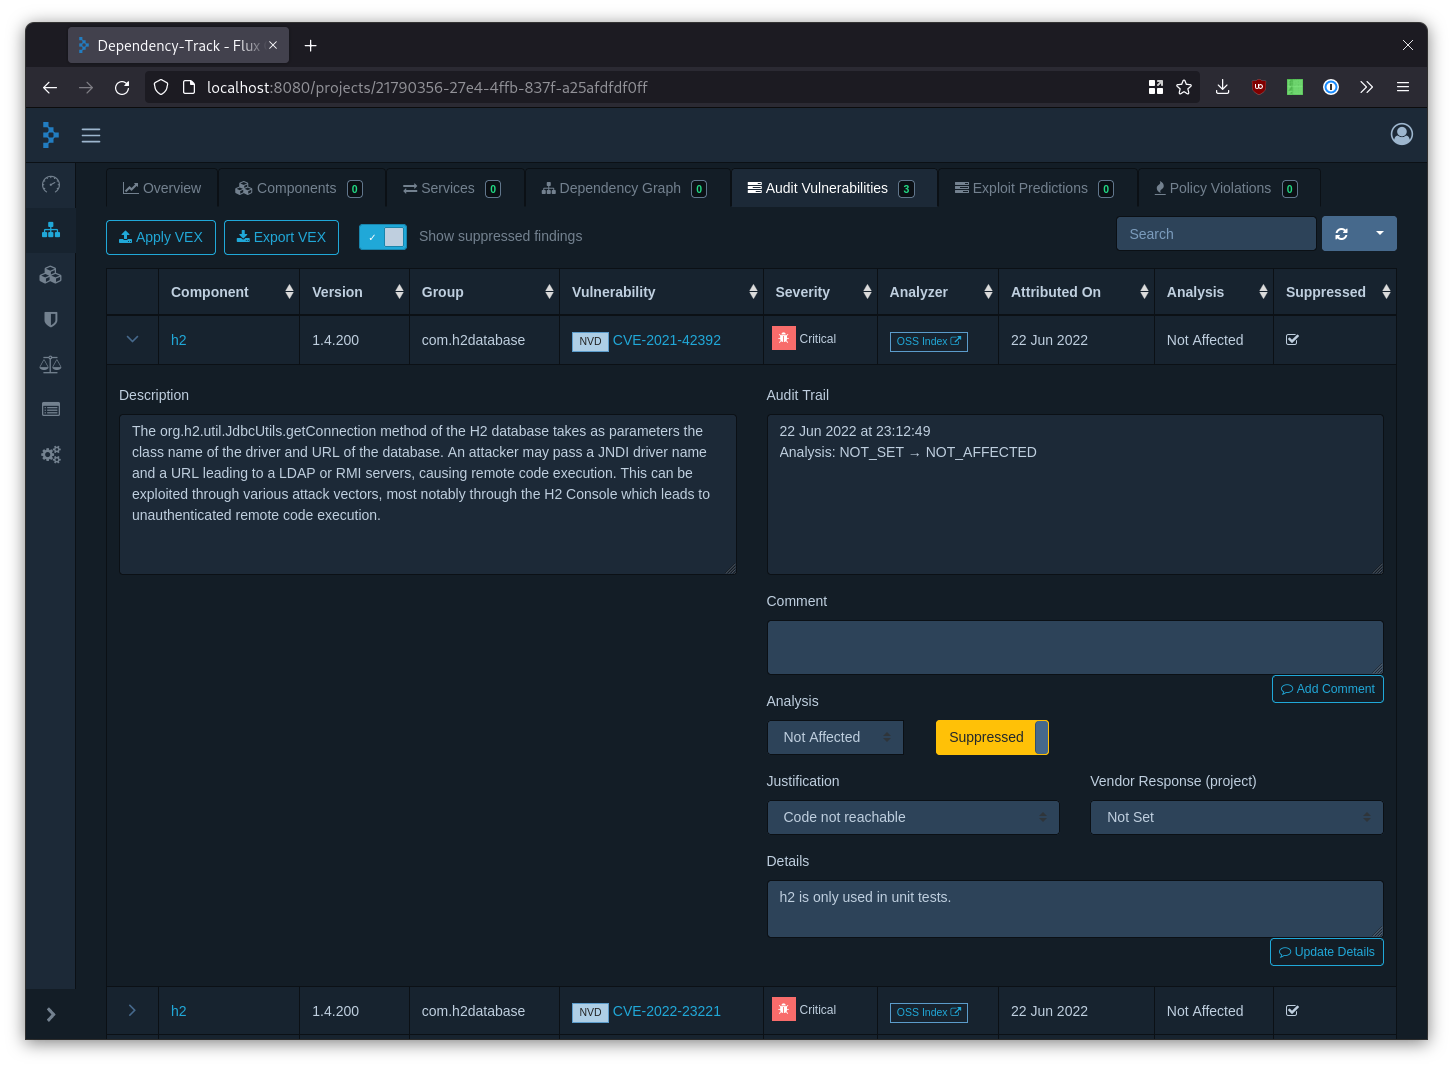Sort the table by Component column

pos(228,292)
